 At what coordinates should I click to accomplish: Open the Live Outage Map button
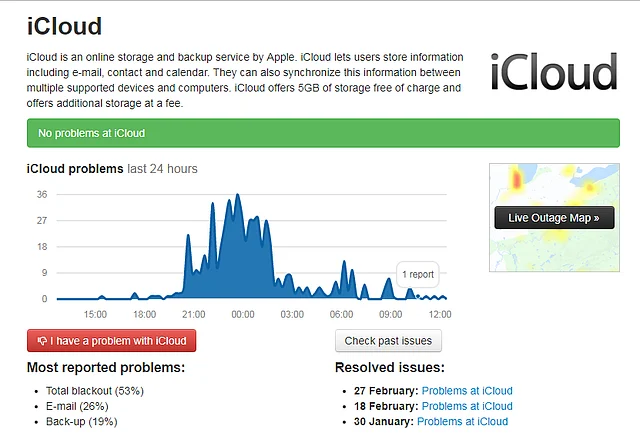click(x=554, y=217)
